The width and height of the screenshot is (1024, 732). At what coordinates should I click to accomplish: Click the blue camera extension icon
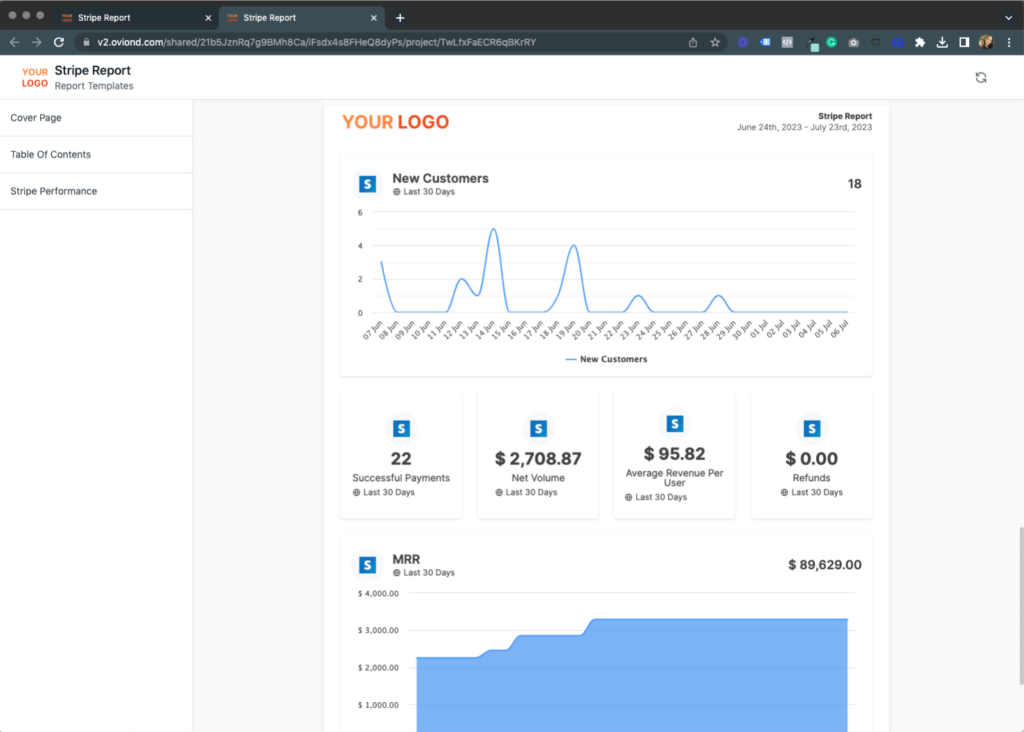(x=898, y=42)
